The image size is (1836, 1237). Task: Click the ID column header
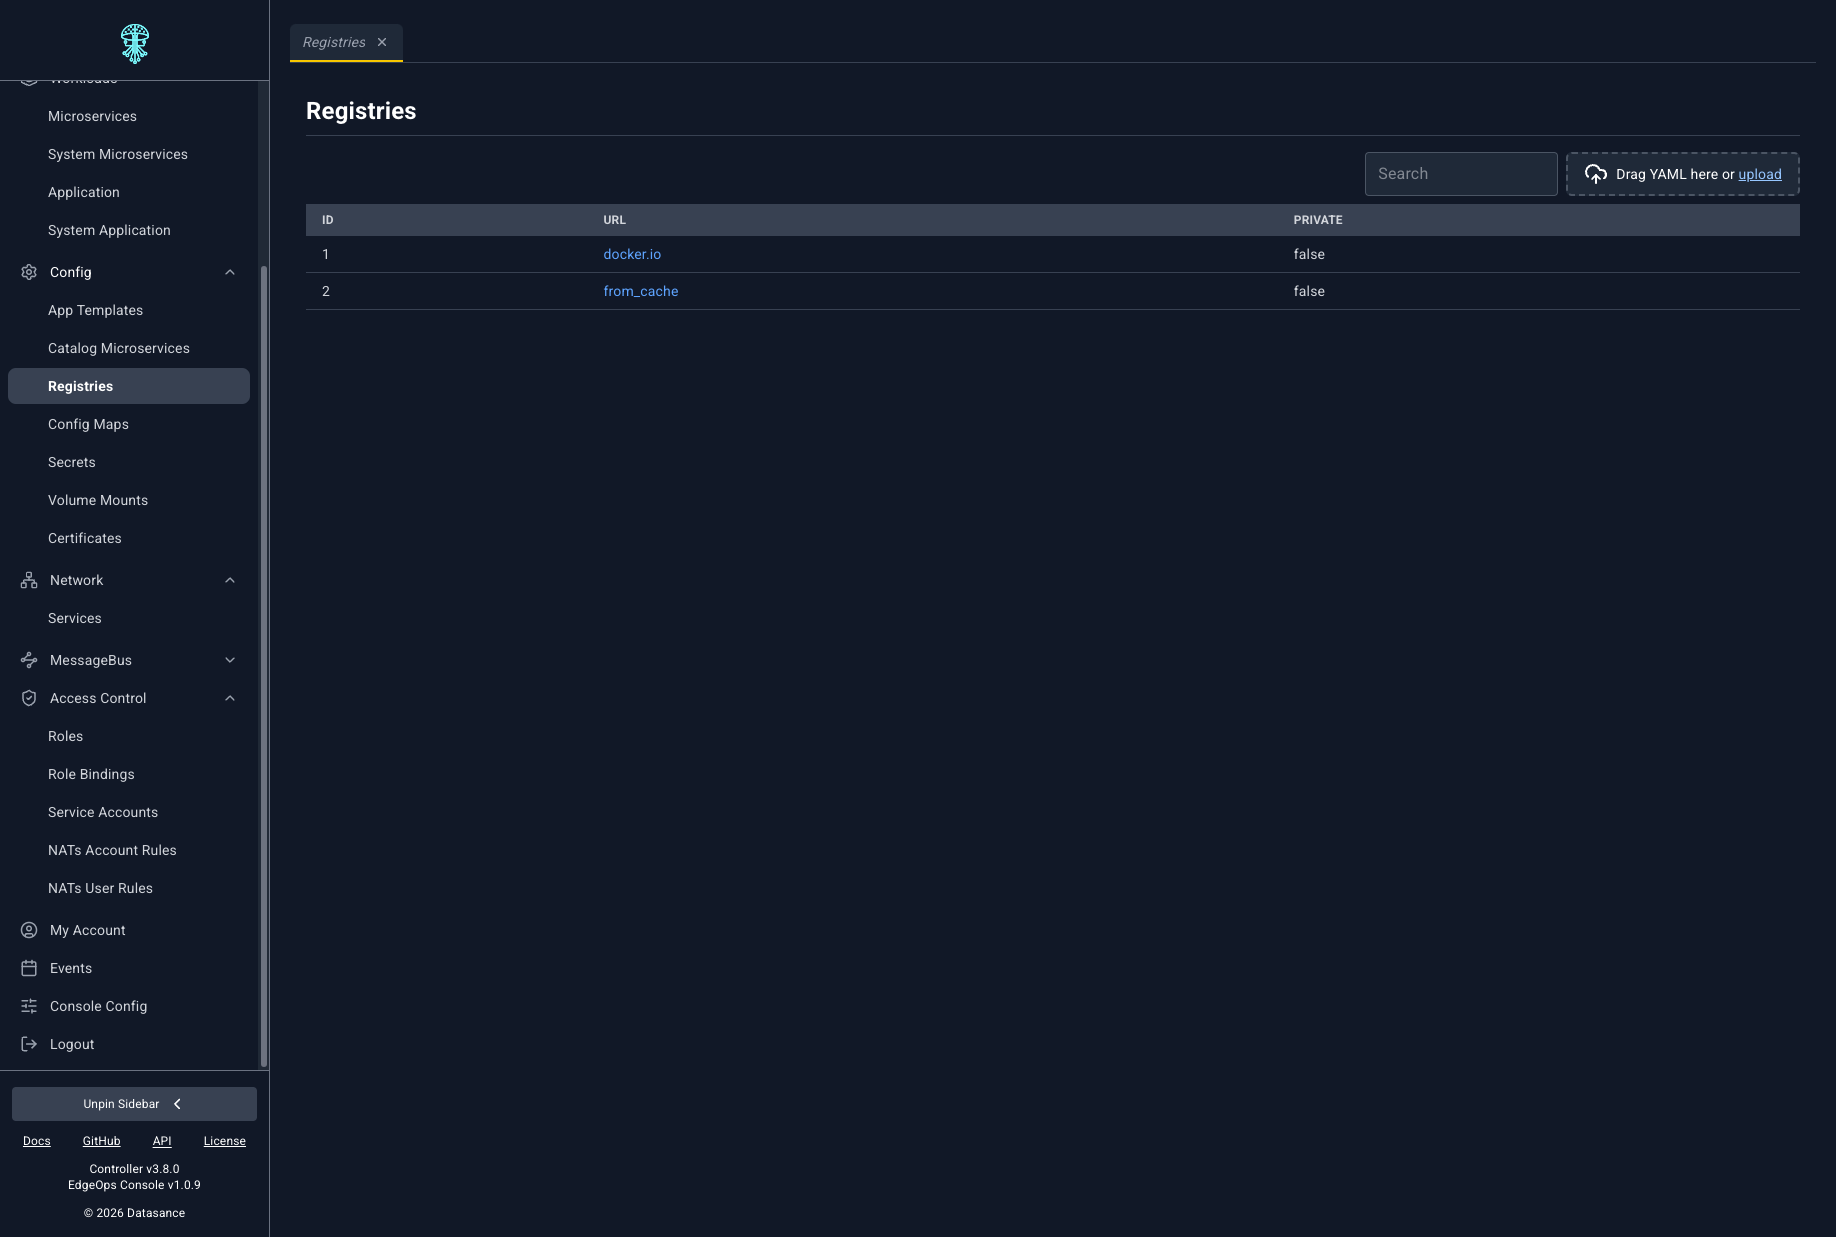[328, 220]
